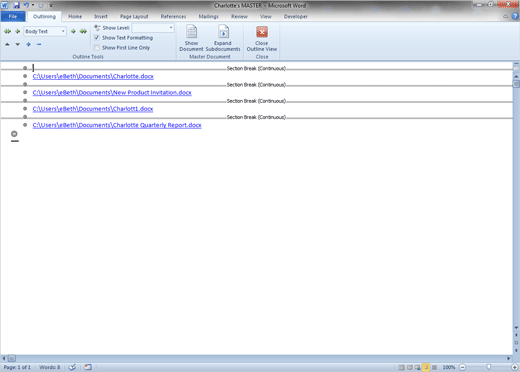Viewport: 520px width, 372px height.
Task: Switch to the Home tab
Action: (75, 16)
